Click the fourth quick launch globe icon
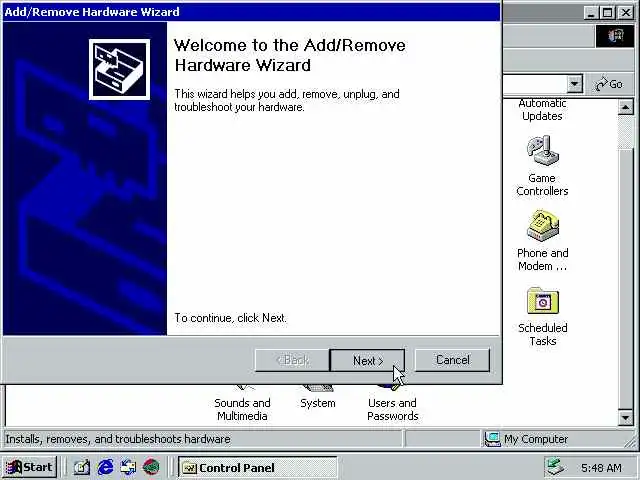 point(151,467)
